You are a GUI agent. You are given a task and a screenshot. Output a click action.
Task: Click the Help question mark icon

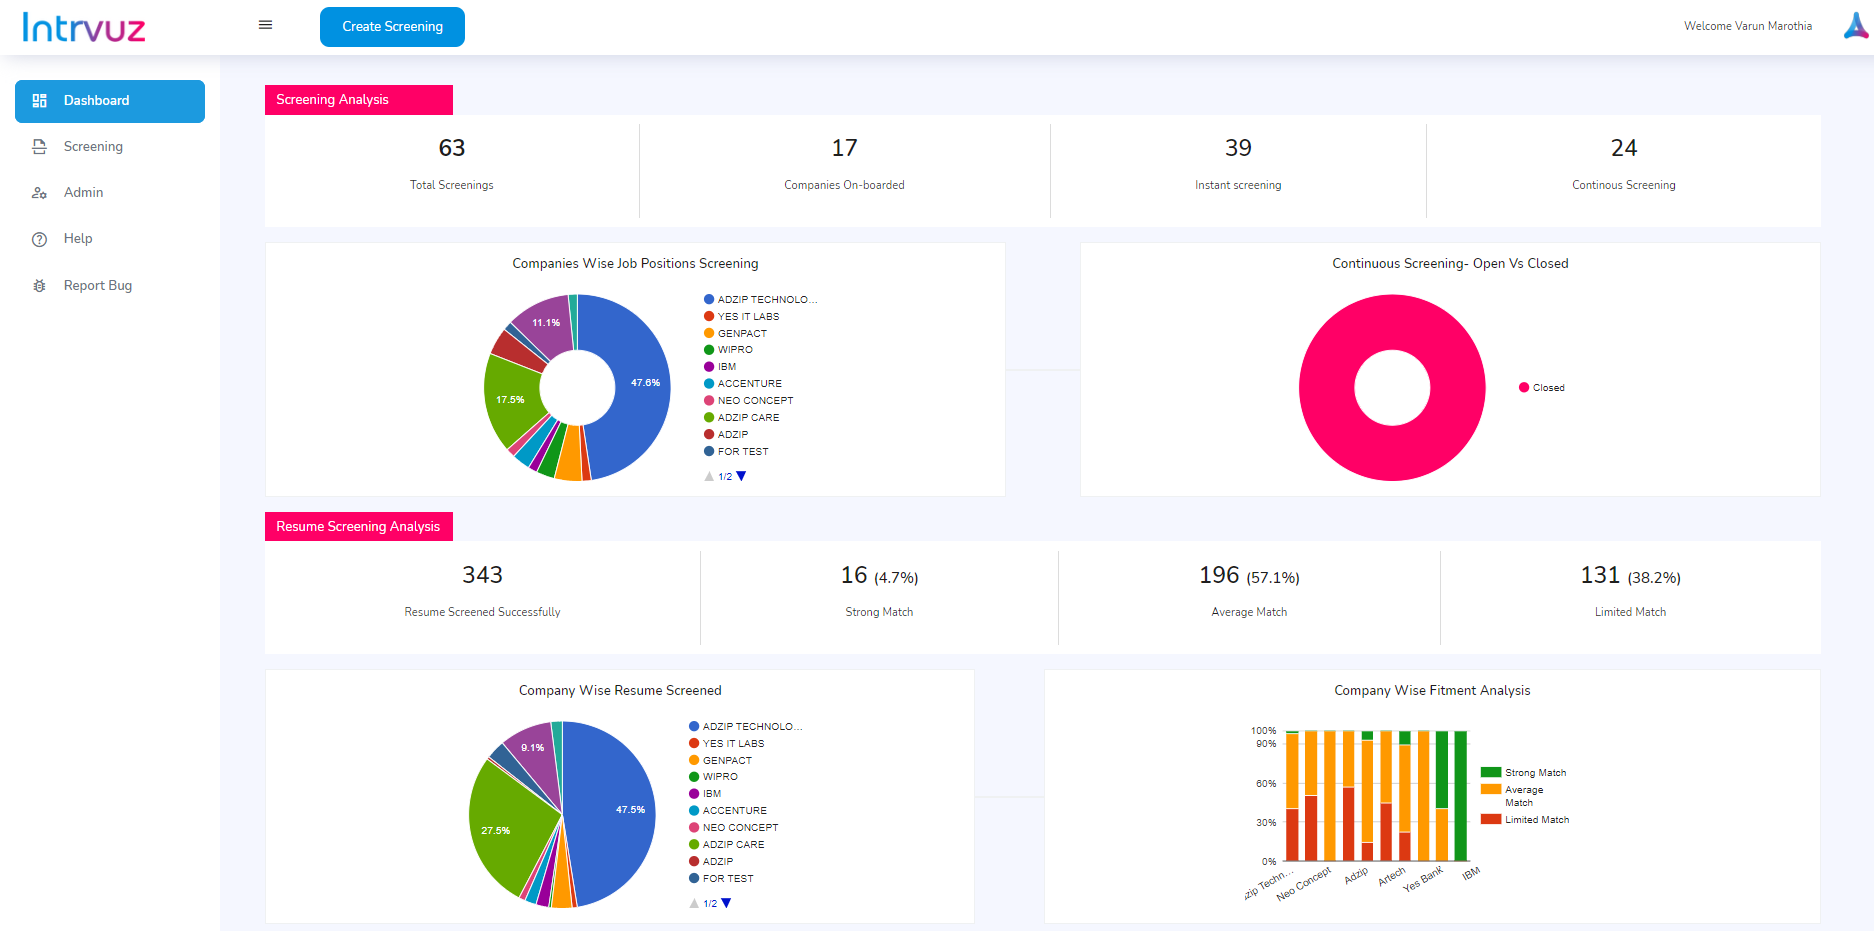coord(40,239)
